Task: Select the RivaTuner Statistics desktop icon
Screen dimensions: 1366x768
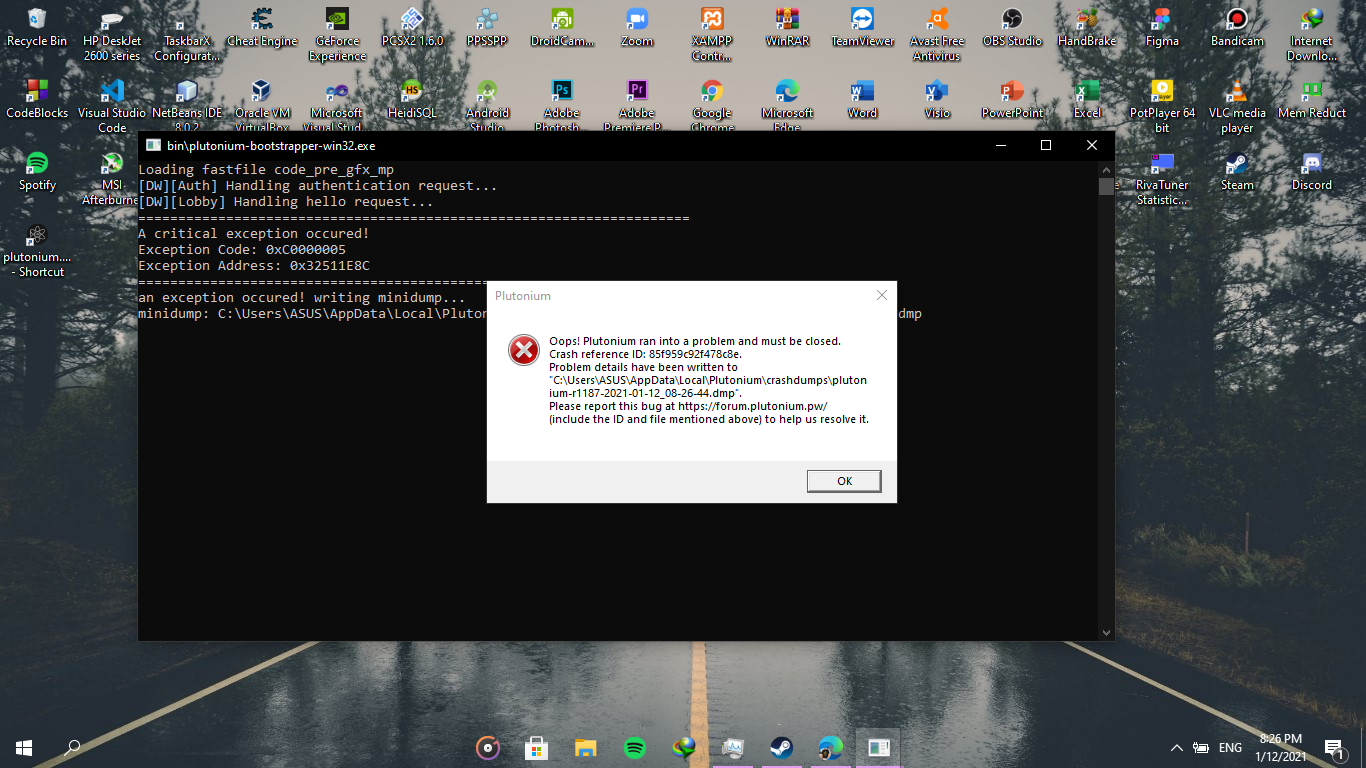Action: click(x=1162, y=178)
